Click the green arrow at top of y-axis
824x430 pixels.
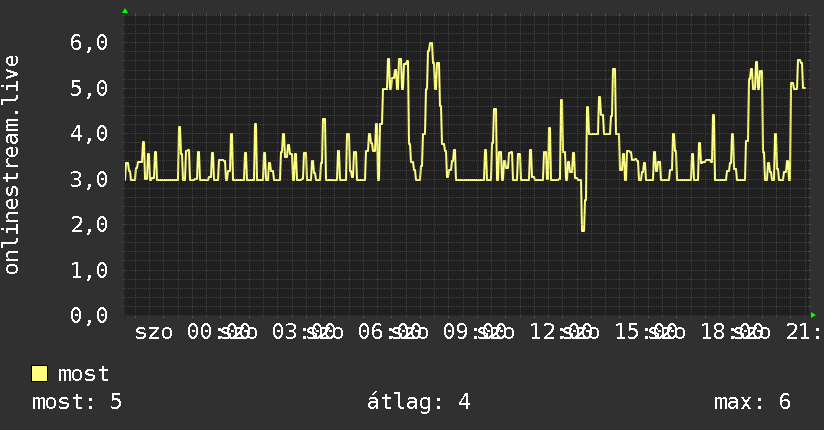[125, 11]
